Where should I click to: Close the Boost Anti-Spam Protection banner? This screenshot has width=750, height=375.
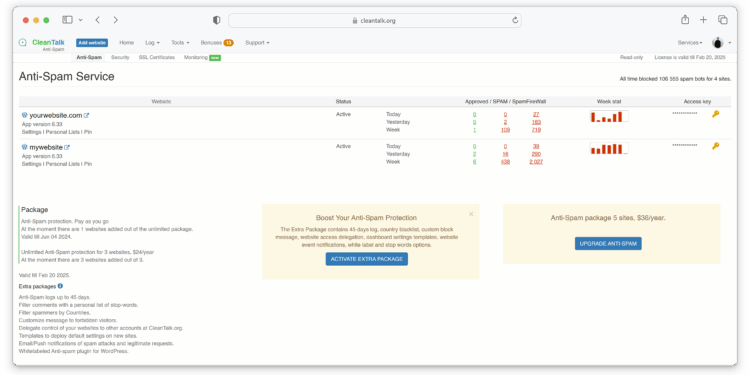click(471, 214)
